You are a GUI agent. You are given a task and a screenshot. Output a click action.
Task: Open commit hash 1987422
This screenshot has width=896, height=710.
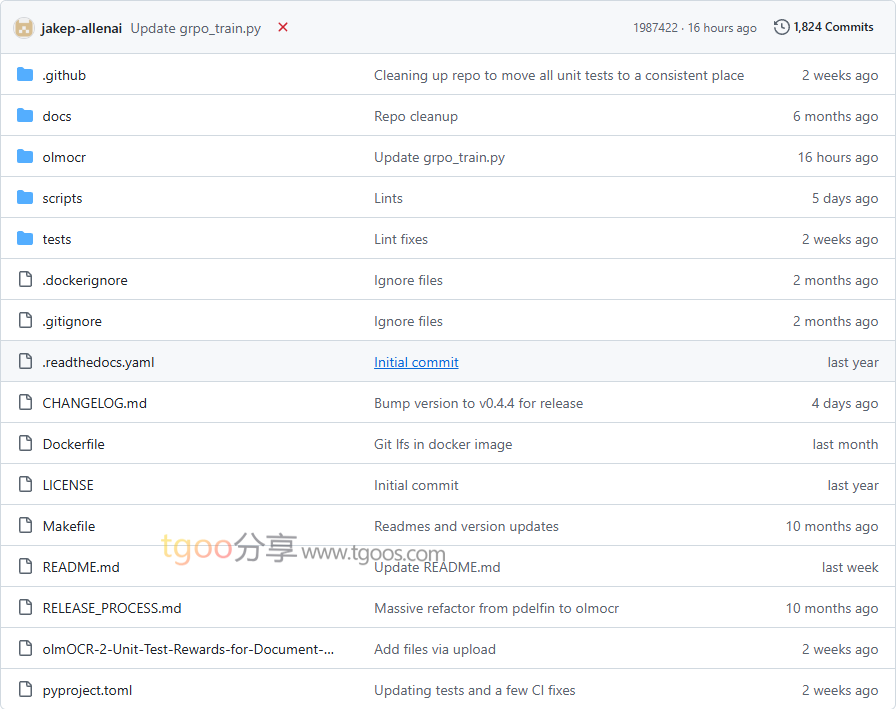coord(655,28)
